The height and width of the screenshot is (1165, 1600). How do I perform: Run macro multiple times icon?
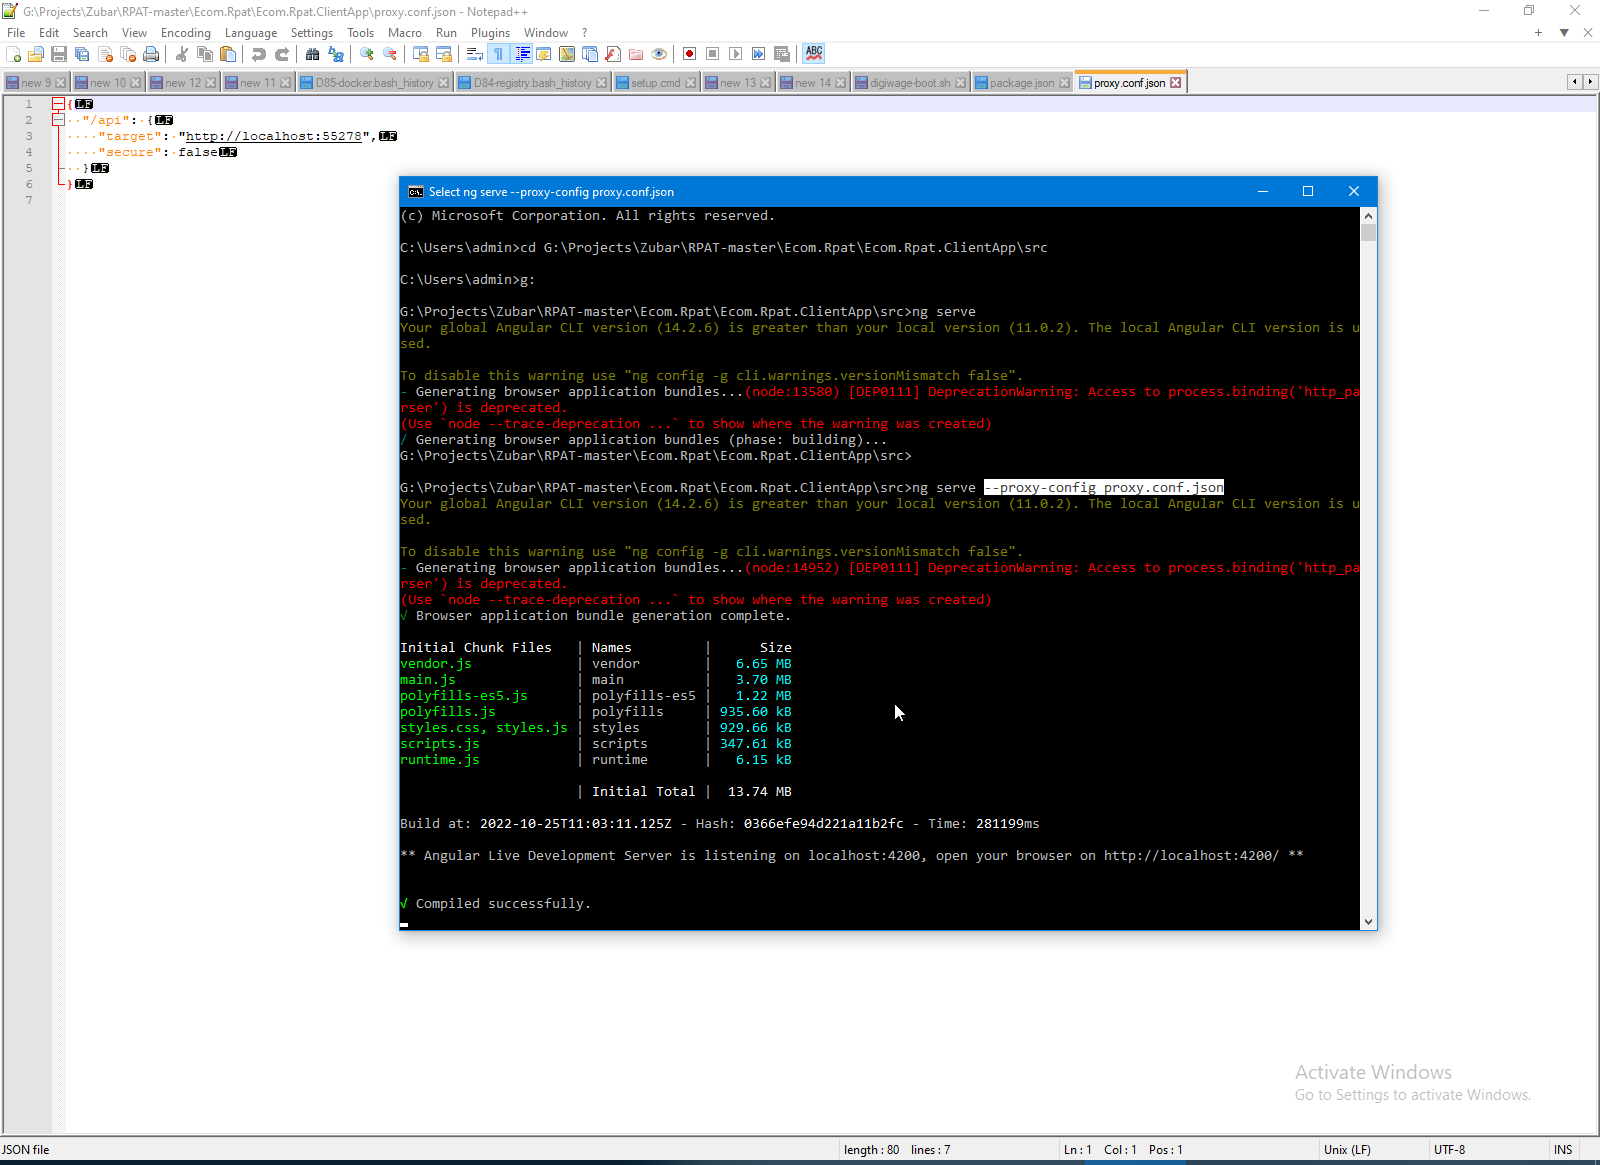pyautogui.click(x=759, y=54)
